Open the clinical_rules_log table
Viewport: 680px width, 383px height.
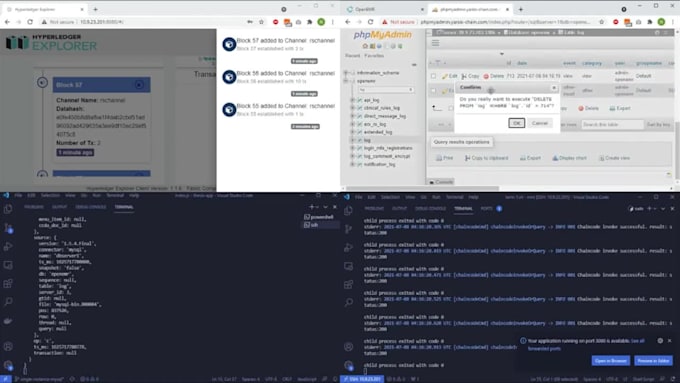pyautogui.click(x=382, y=108)
